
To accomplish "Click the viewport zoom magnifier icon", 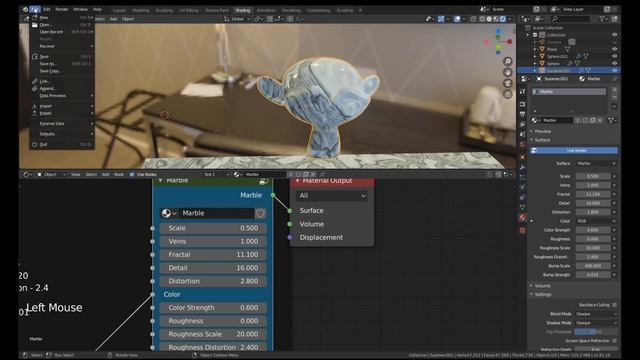I will [508, 61].
